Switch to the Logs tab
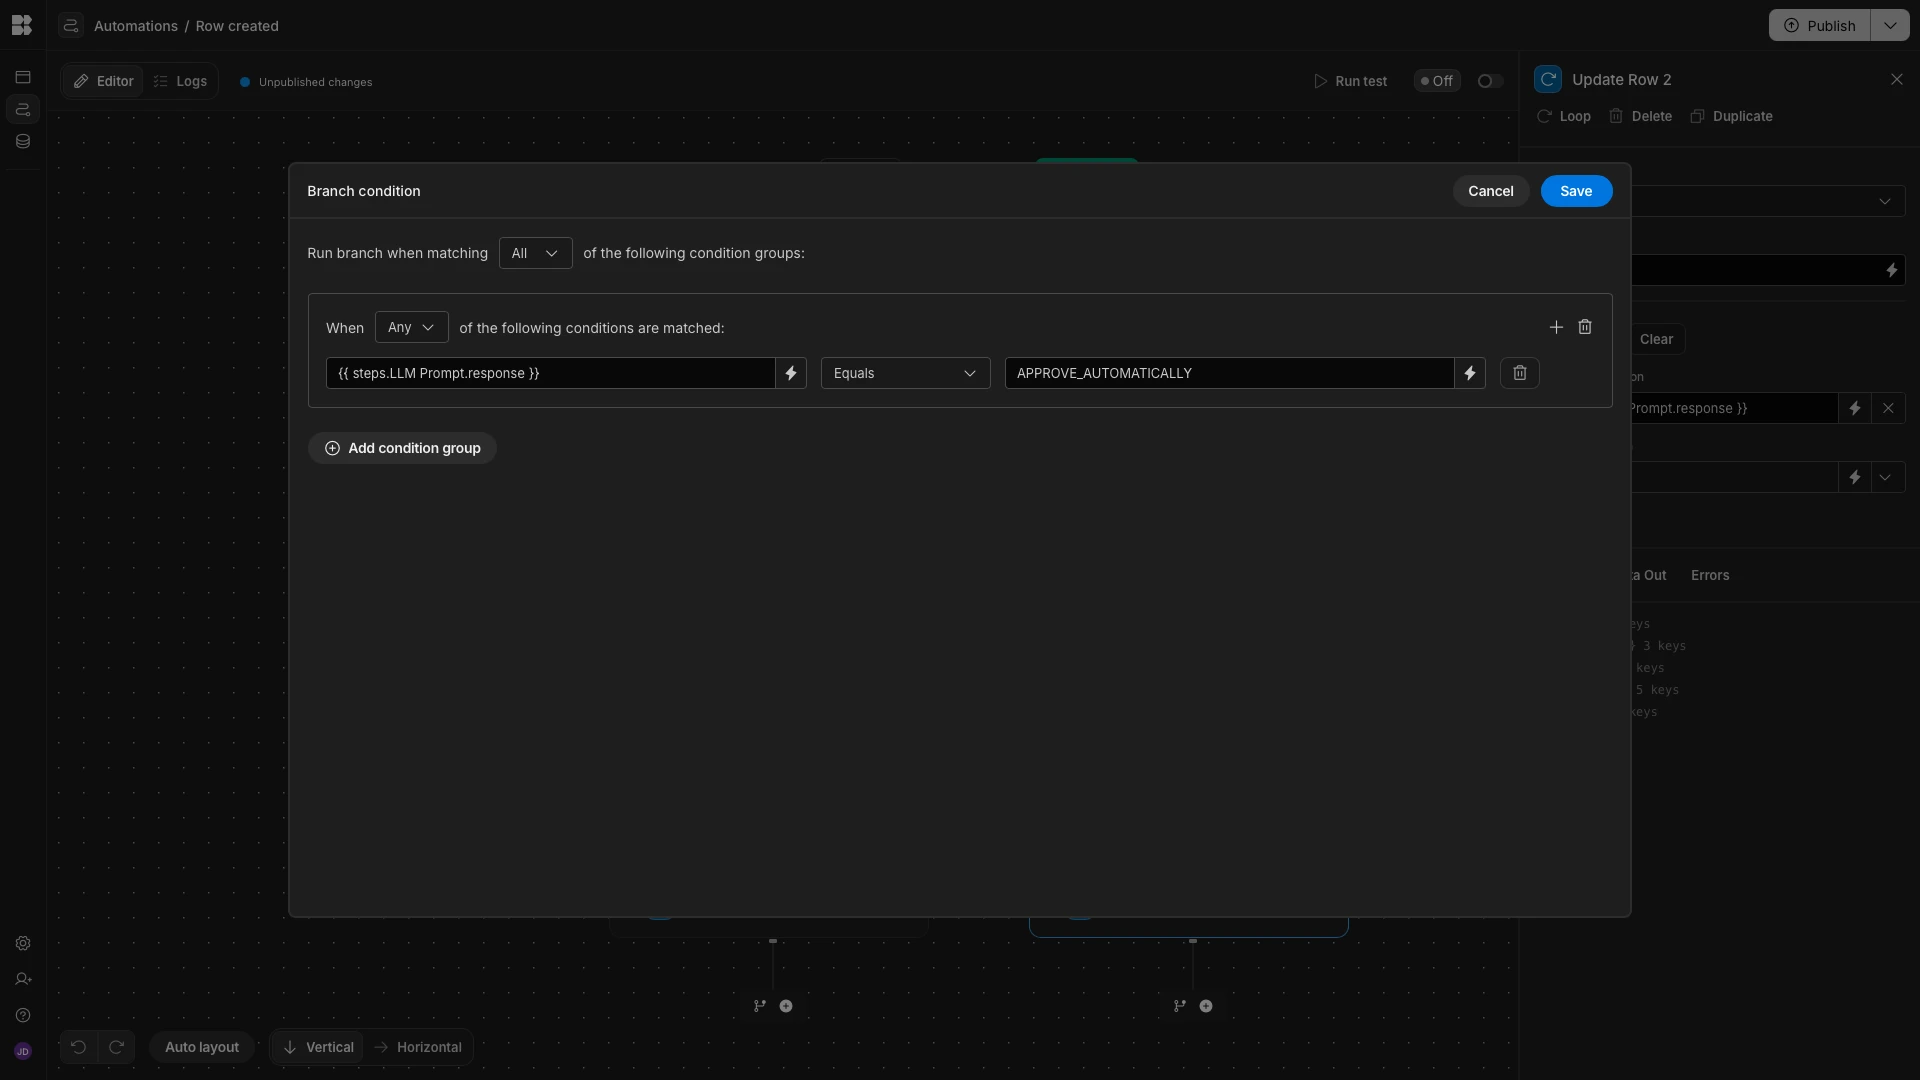The width and height of the screenshot is (1920, 1080). [x=181, y=81]
